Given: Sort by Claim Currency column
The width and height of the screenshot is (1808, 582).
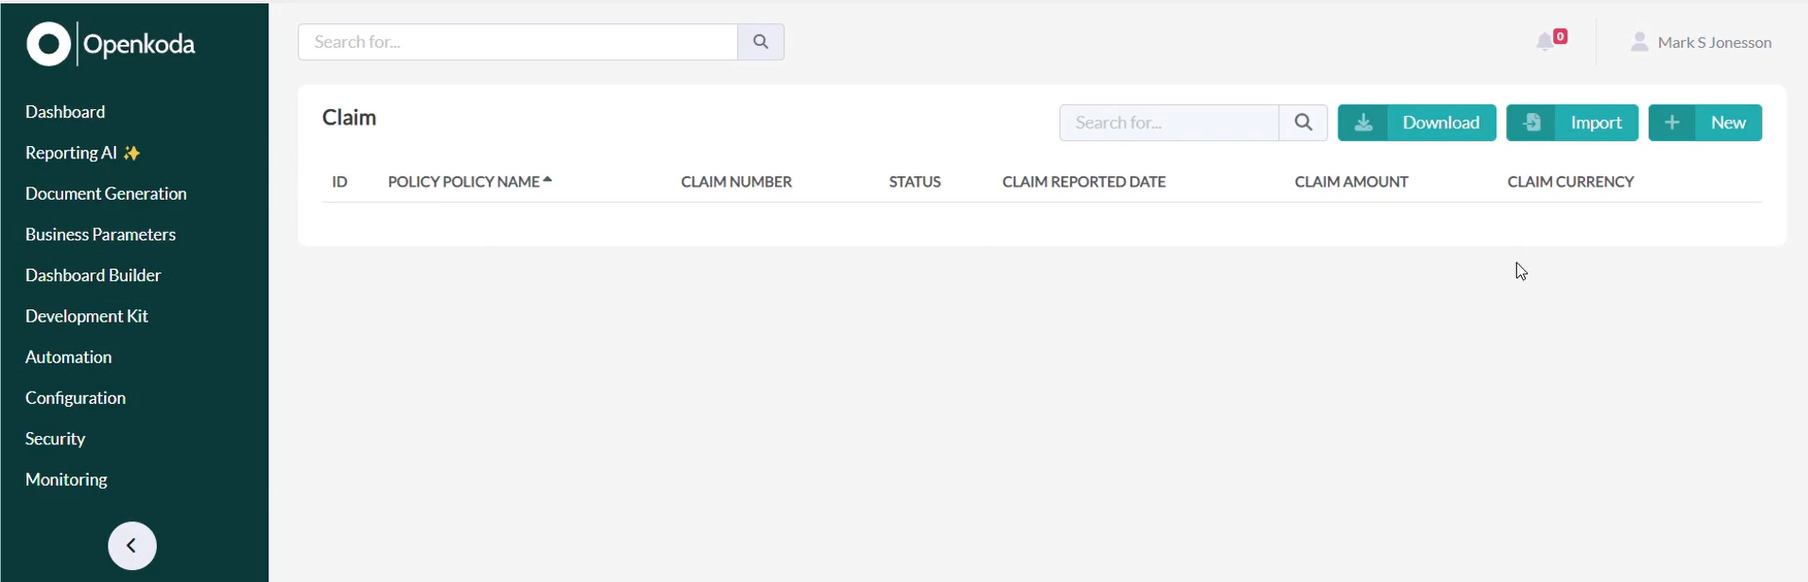Looking at the screenshot, I should 1570,182.
